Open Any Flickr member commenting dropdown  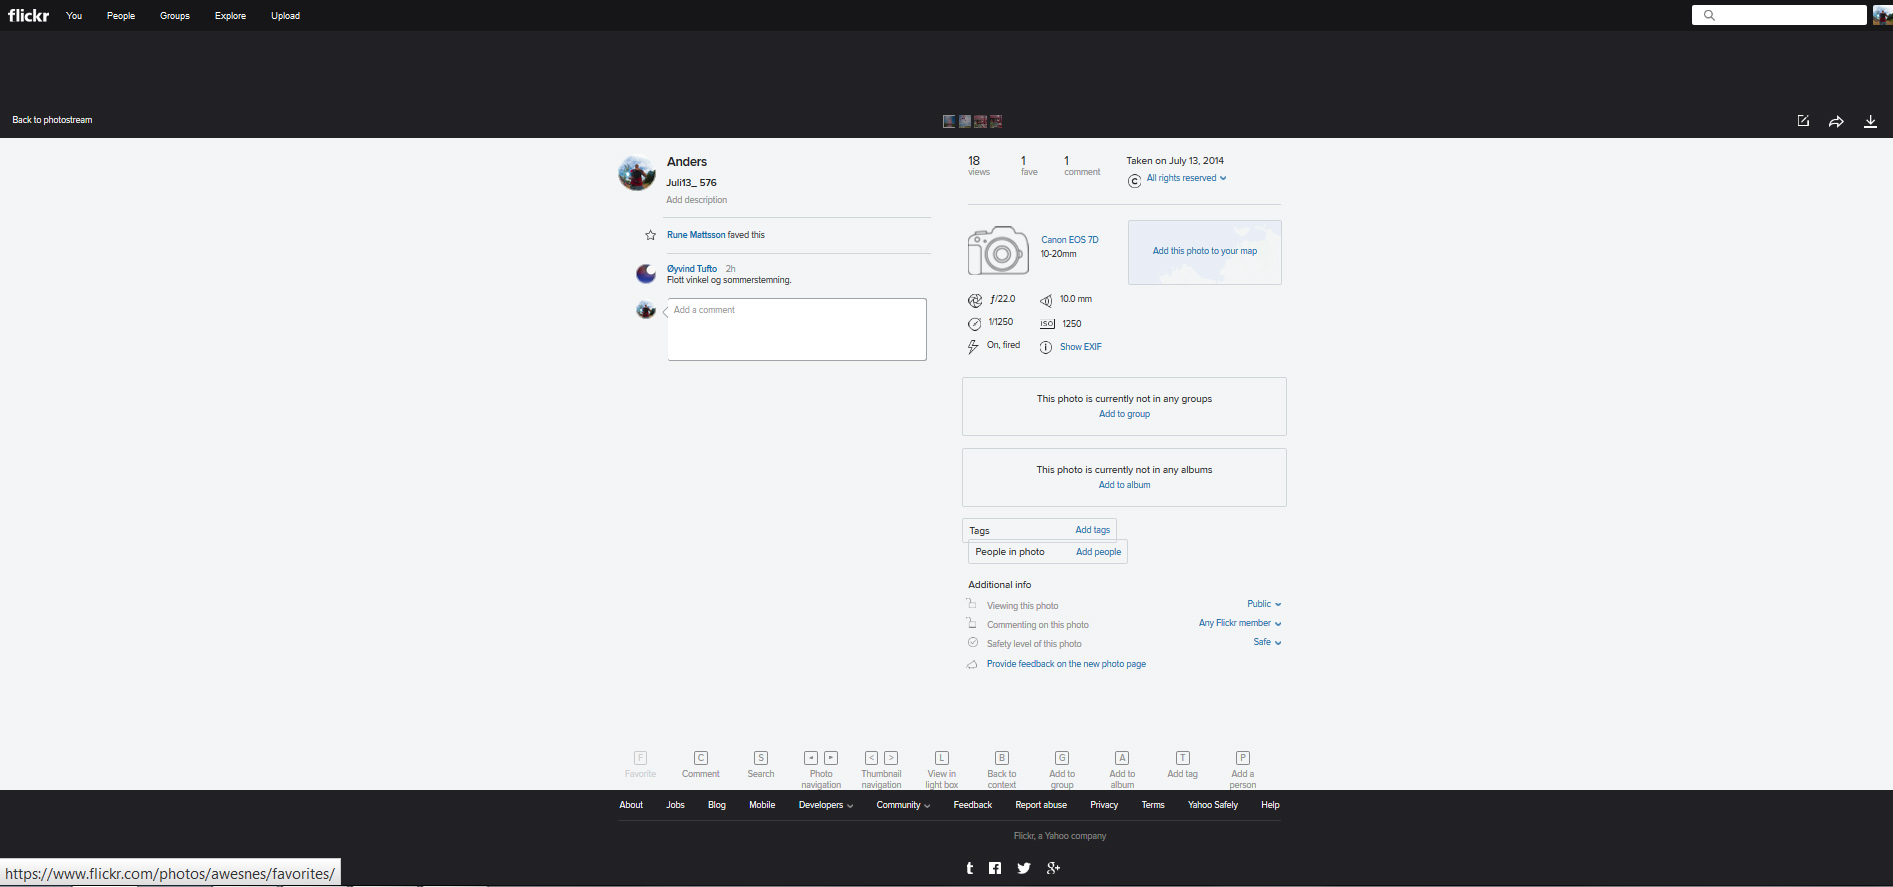[1240, 623]
